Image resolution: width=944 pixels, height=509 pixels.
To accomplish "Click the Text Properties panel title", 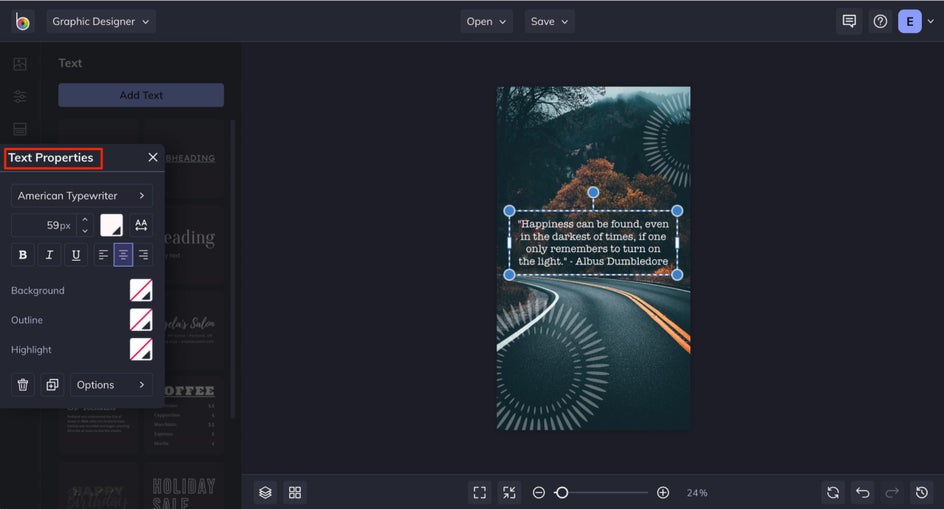I will point(51,158).
